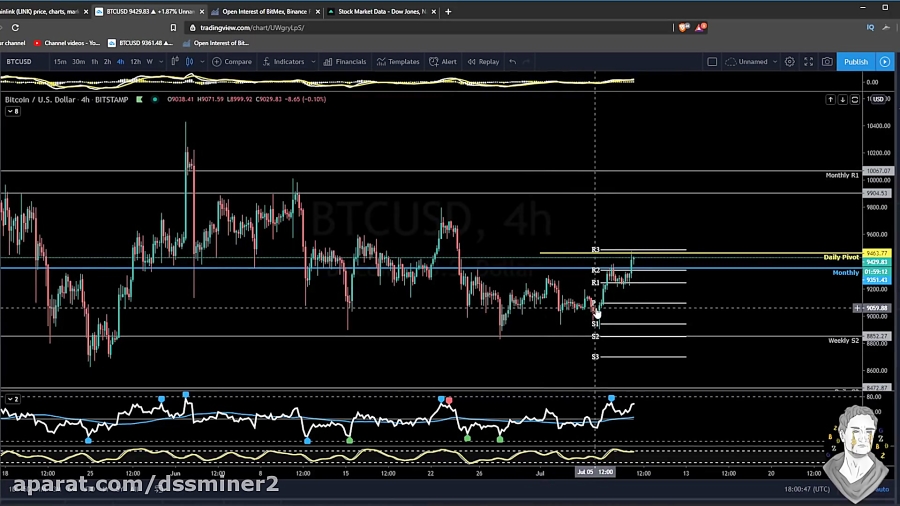Open the Brave Shields icon
900x506 pixels.
(x=683, y=28)
